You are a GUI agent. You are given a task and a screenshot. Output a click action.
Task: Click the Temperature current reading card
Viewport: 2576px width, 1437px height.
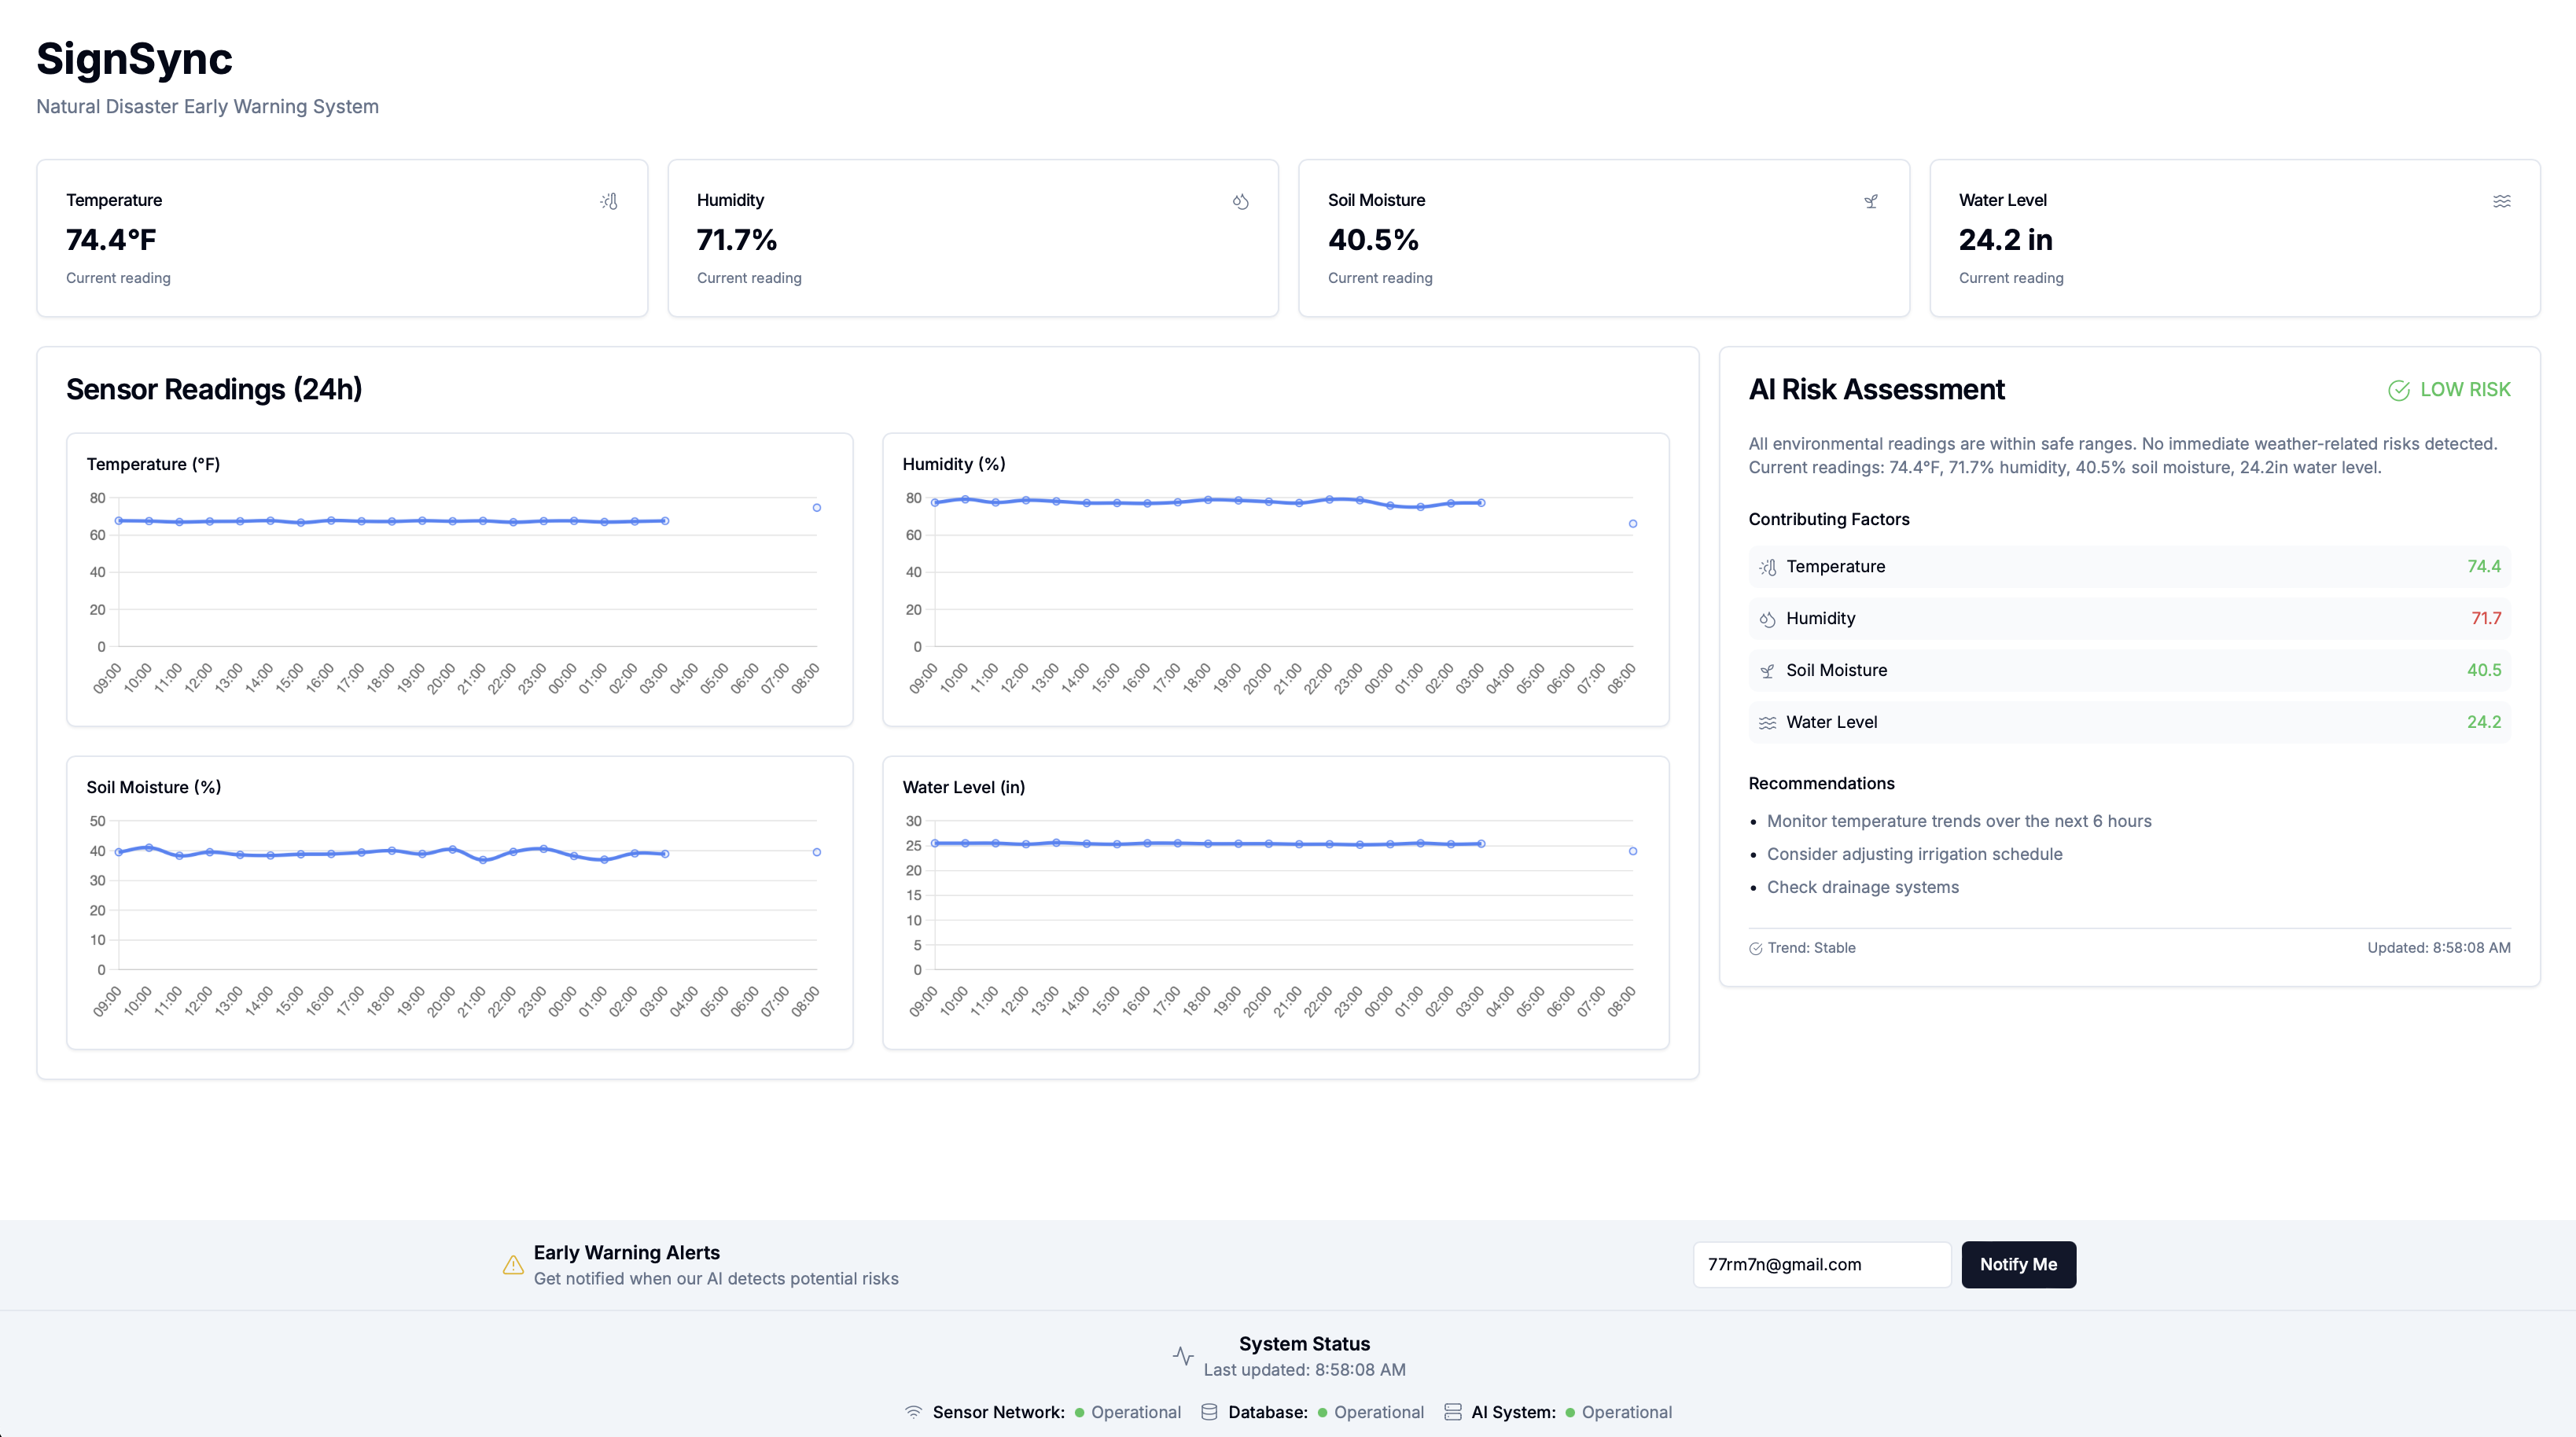[342, 238]
